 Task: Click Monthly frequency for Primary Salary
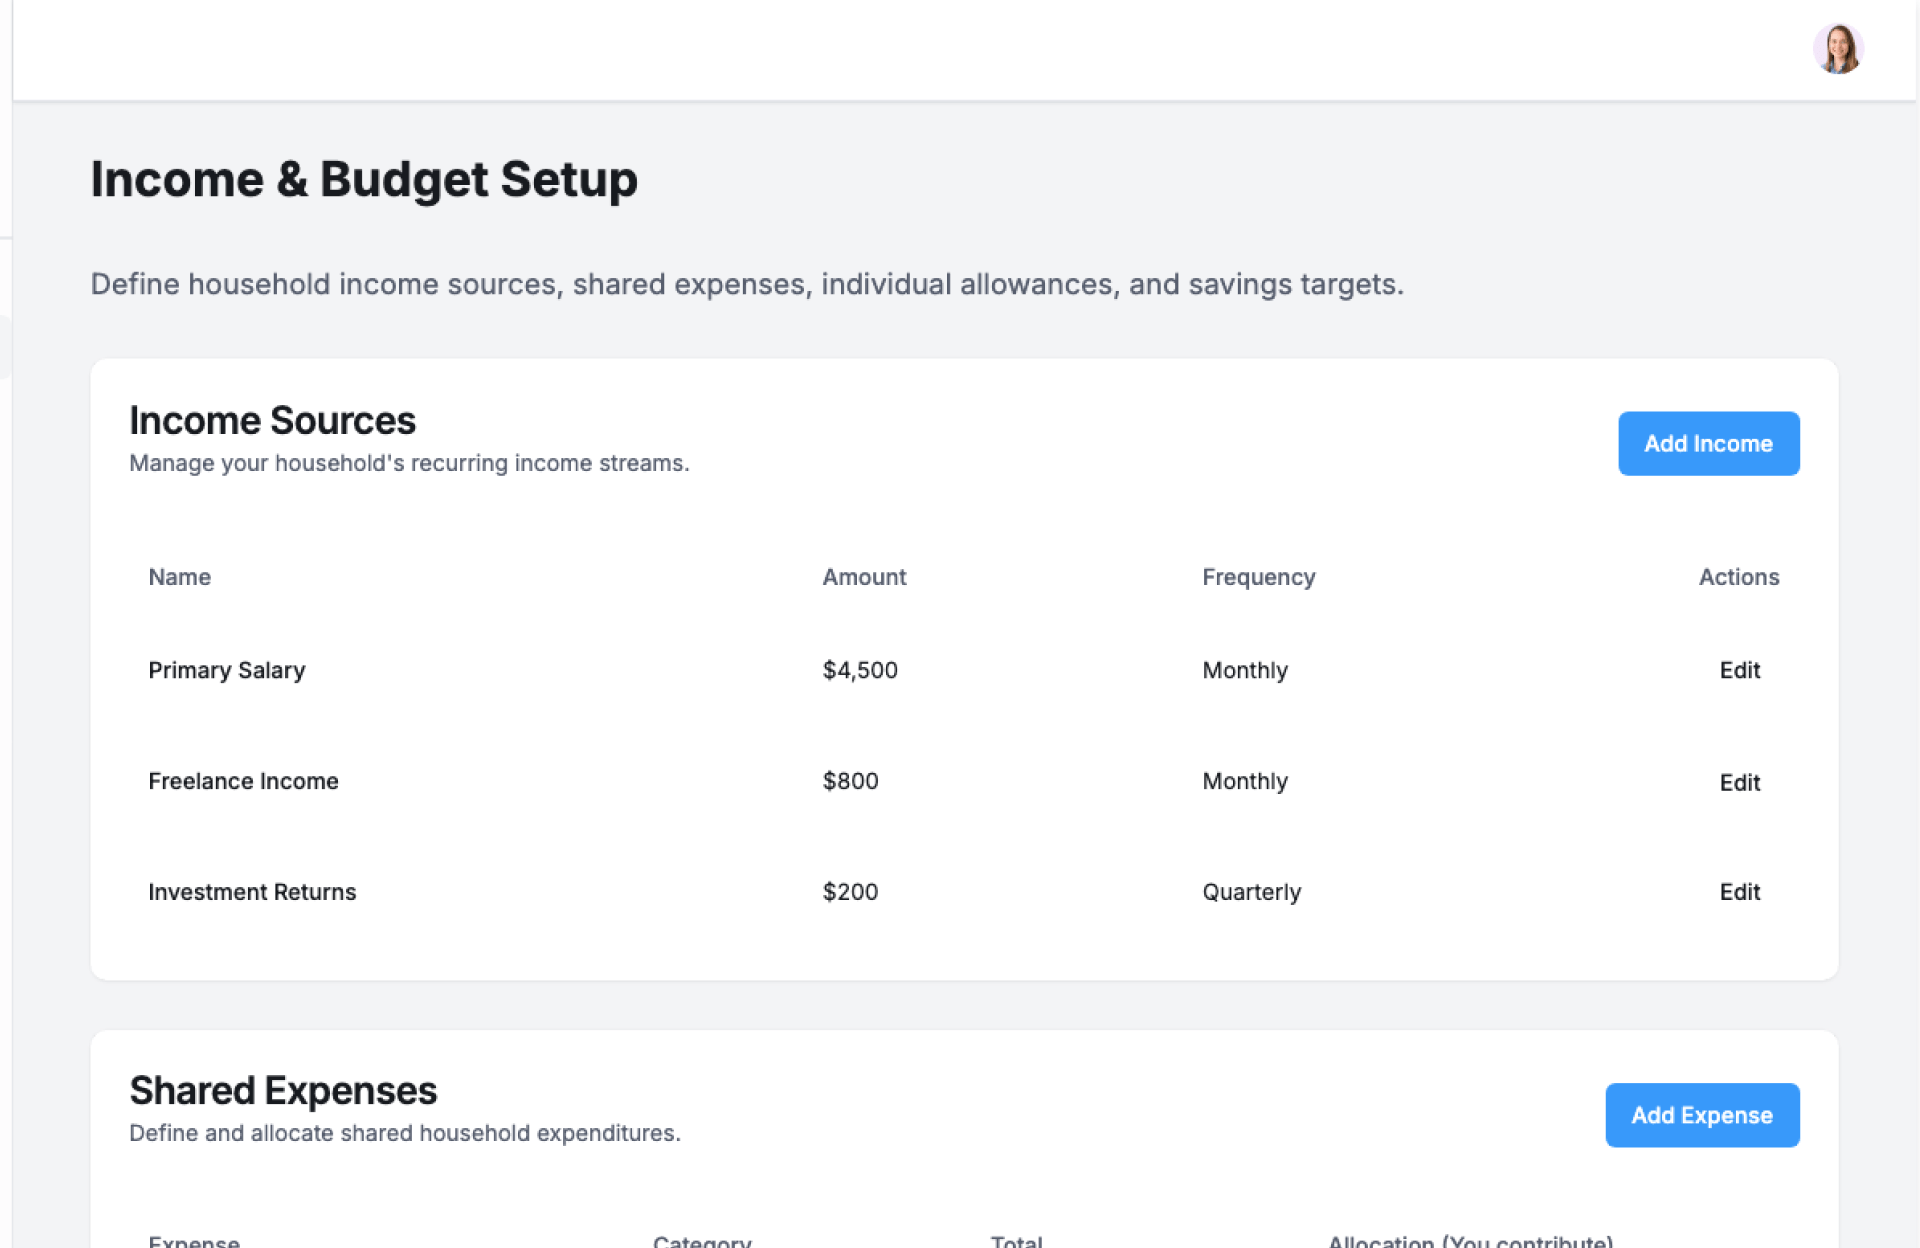pos(1245,670)
